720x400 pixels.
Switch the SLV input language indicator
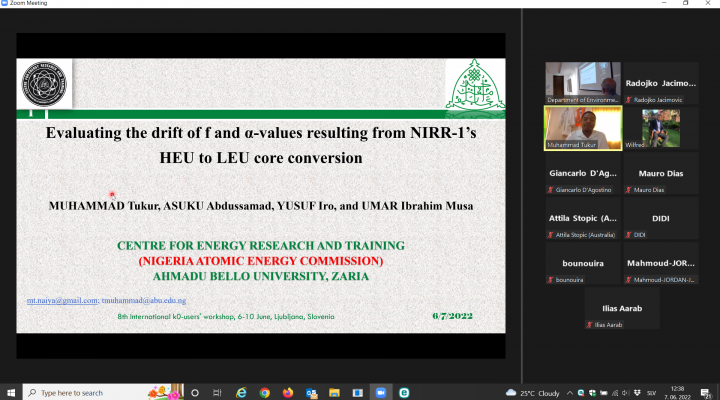[651, 393]
